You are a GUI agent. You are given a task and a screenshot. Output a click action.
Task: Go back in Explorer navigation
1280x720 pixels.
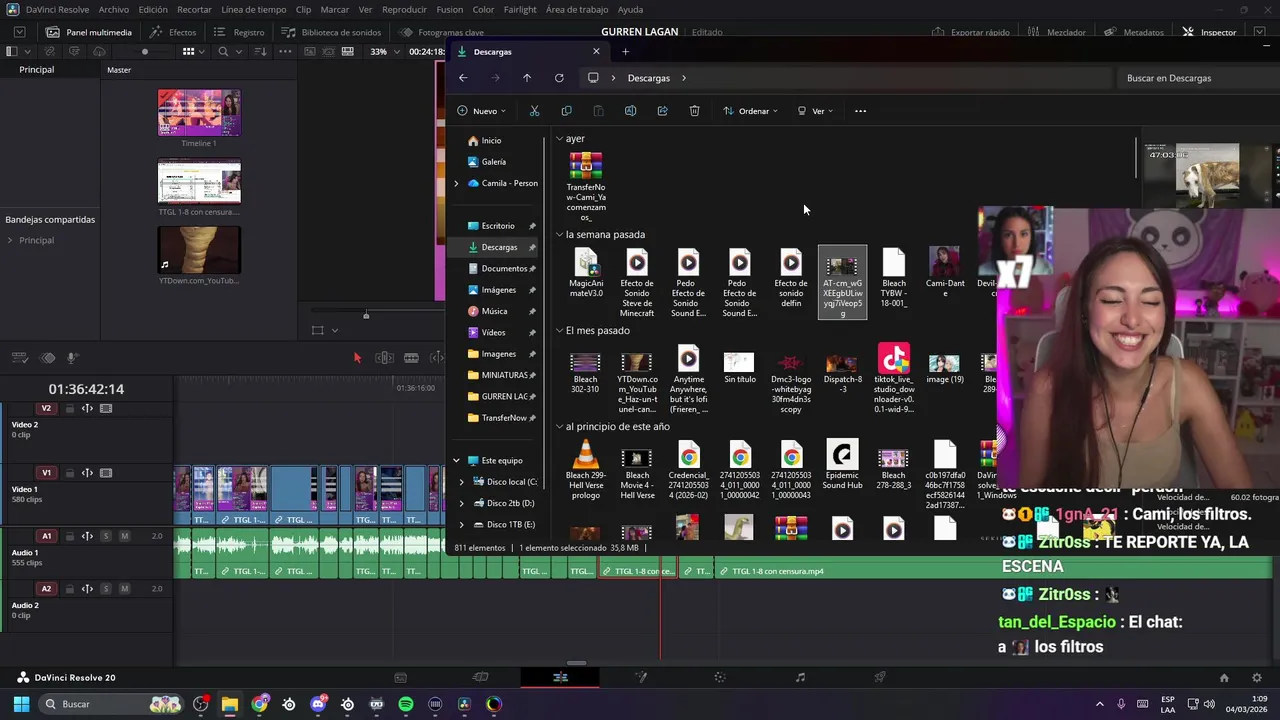pos(463,78)
